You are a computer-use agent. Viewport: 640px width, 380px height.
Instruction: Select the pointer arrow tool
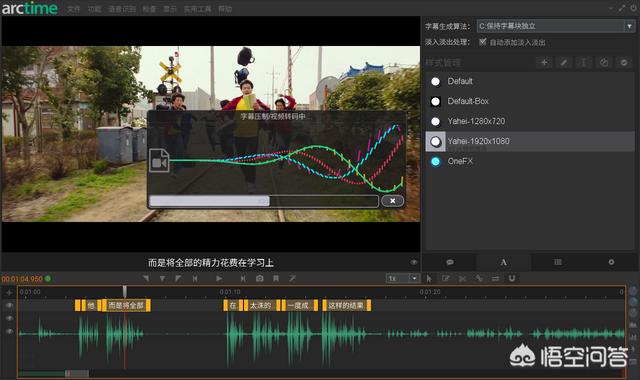click(x=429, y=278)
